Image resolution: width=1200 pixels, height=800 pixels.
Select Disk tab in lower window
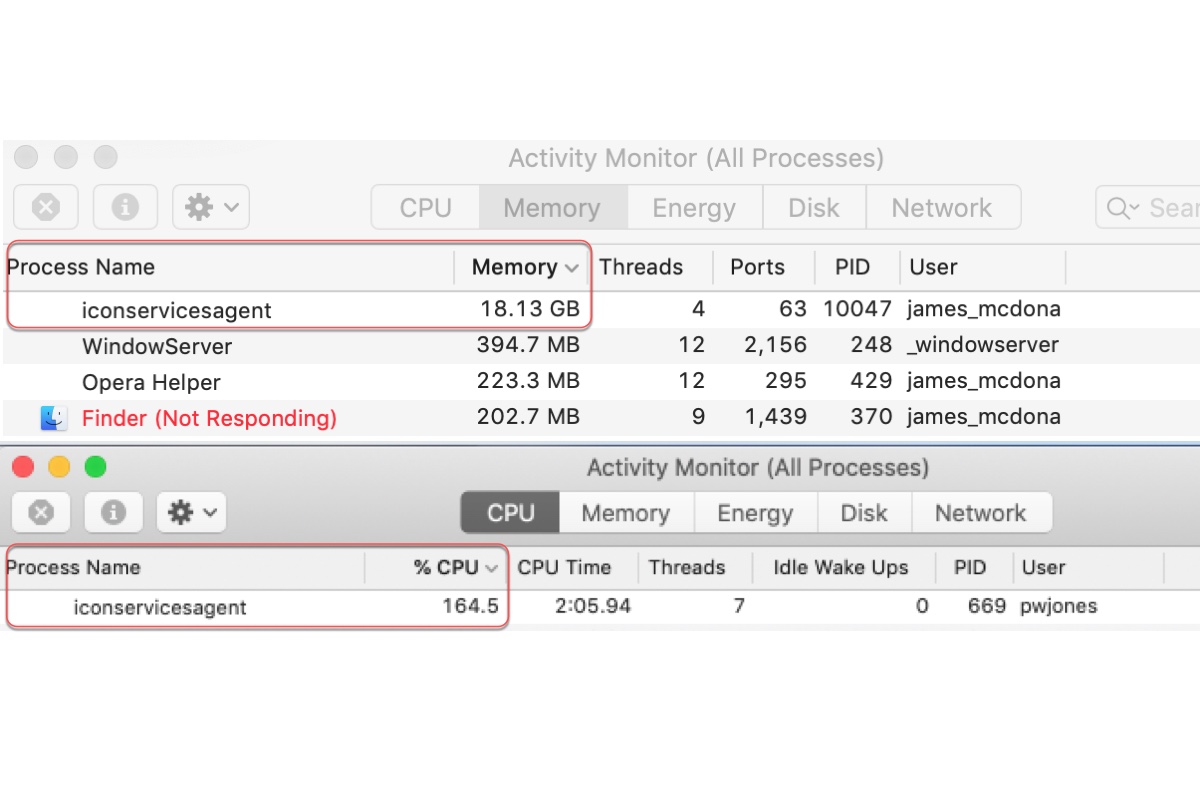point(864,513)
